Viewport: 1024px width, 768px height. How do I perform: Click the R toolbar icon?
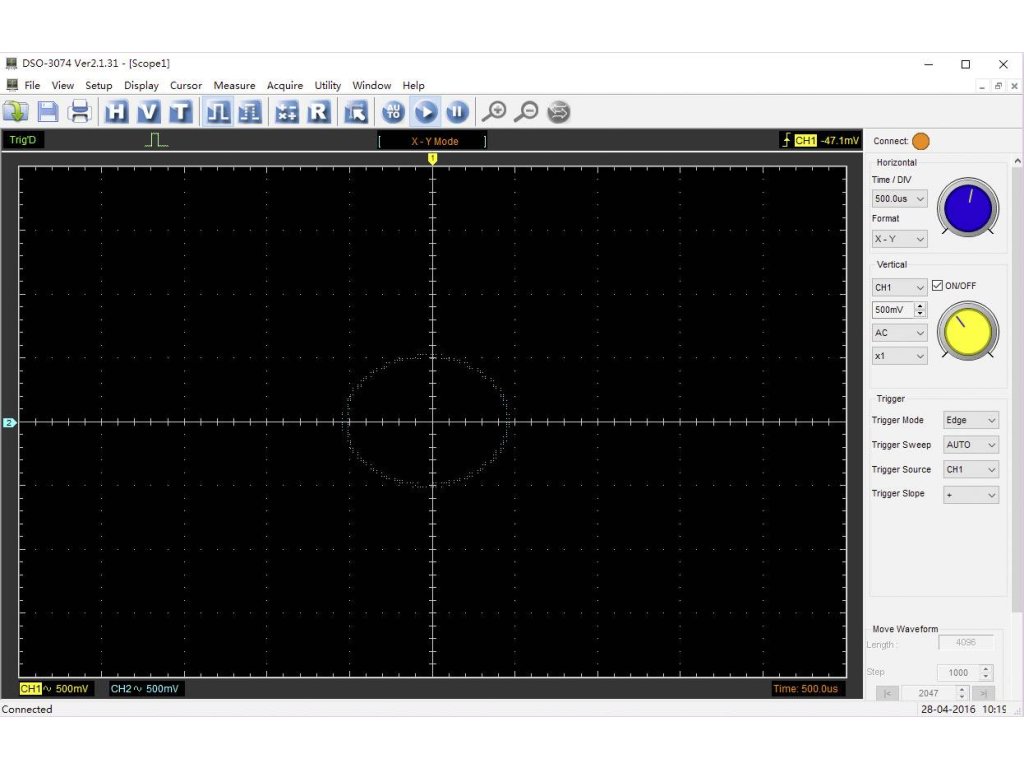point(318,112)
